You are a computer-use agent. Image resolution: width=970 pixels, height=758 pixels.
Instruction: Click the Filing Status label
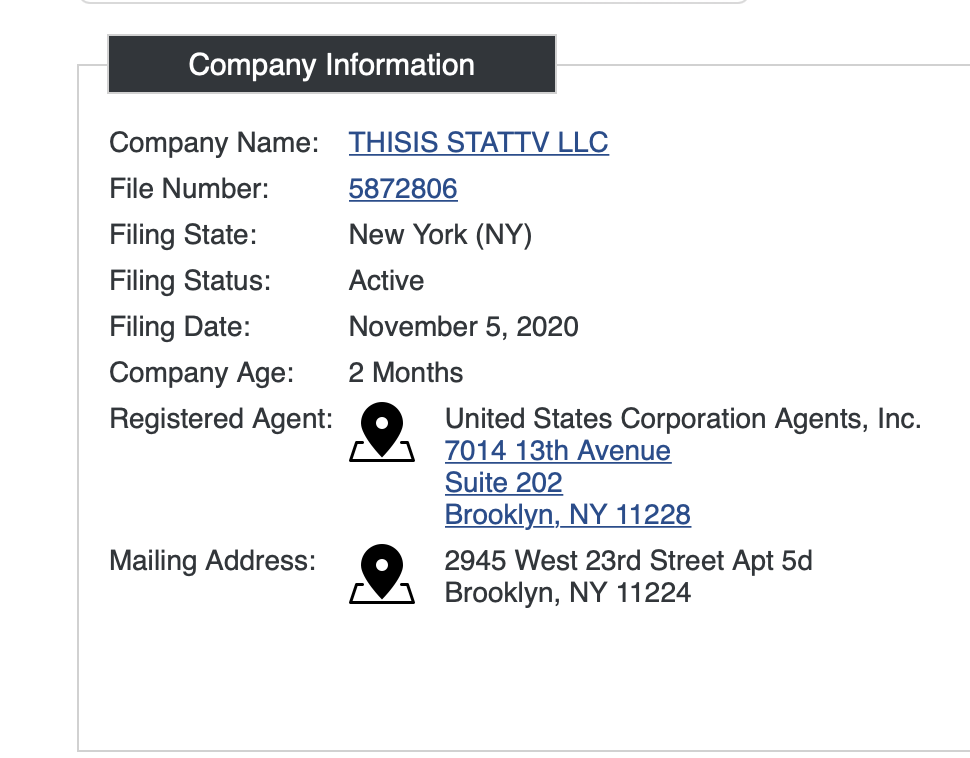[190, 281]
